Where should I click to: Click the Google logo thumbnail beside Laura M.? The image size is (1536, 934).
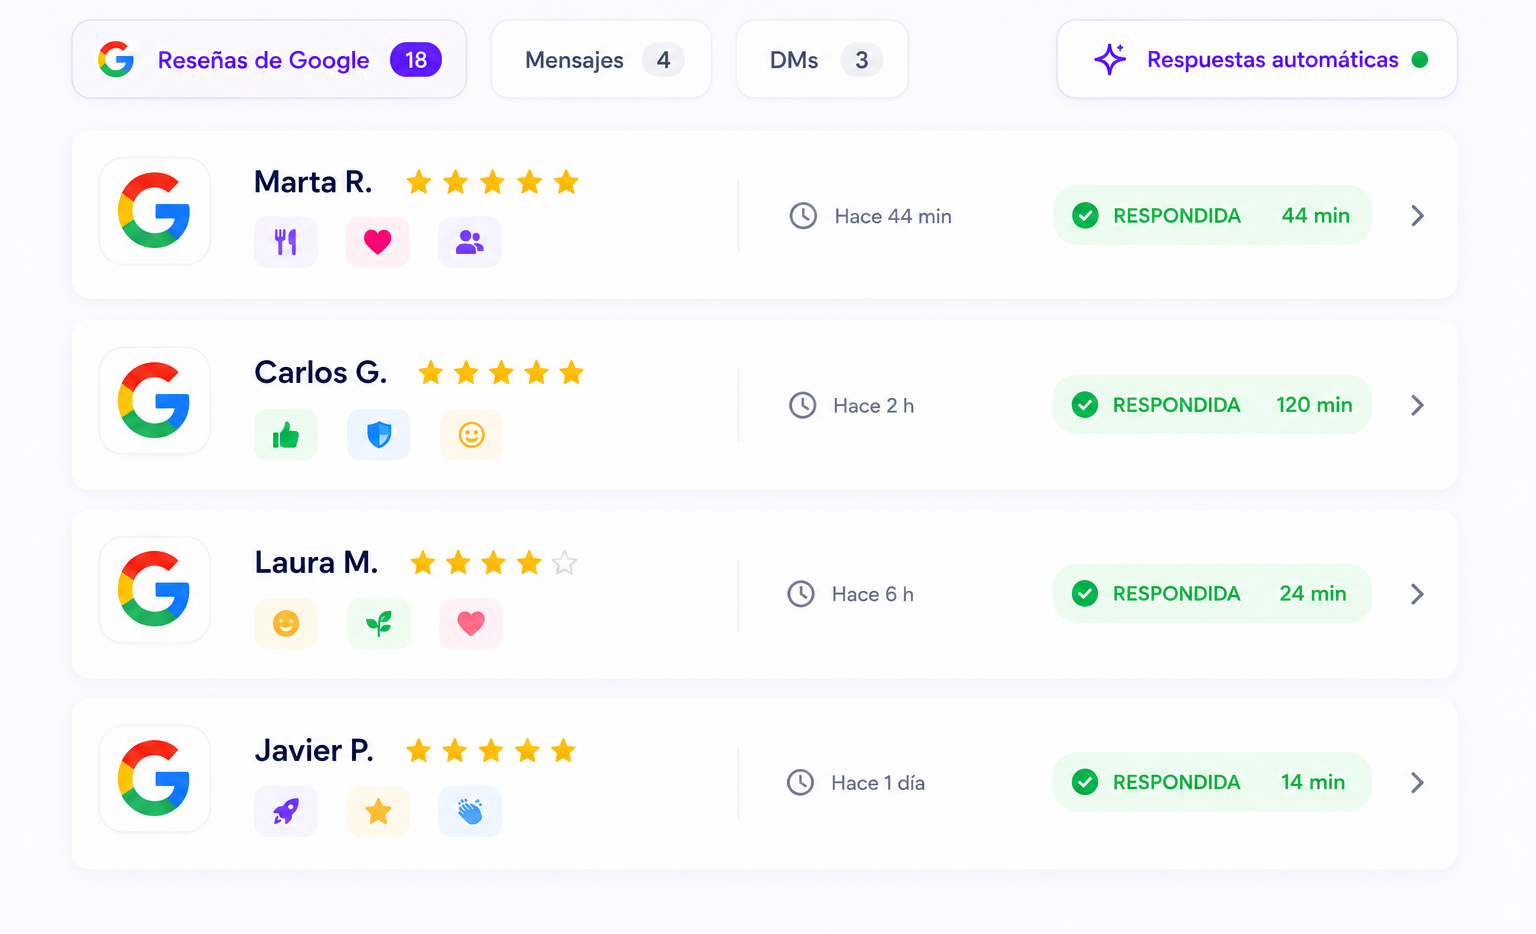coord(155,589)
